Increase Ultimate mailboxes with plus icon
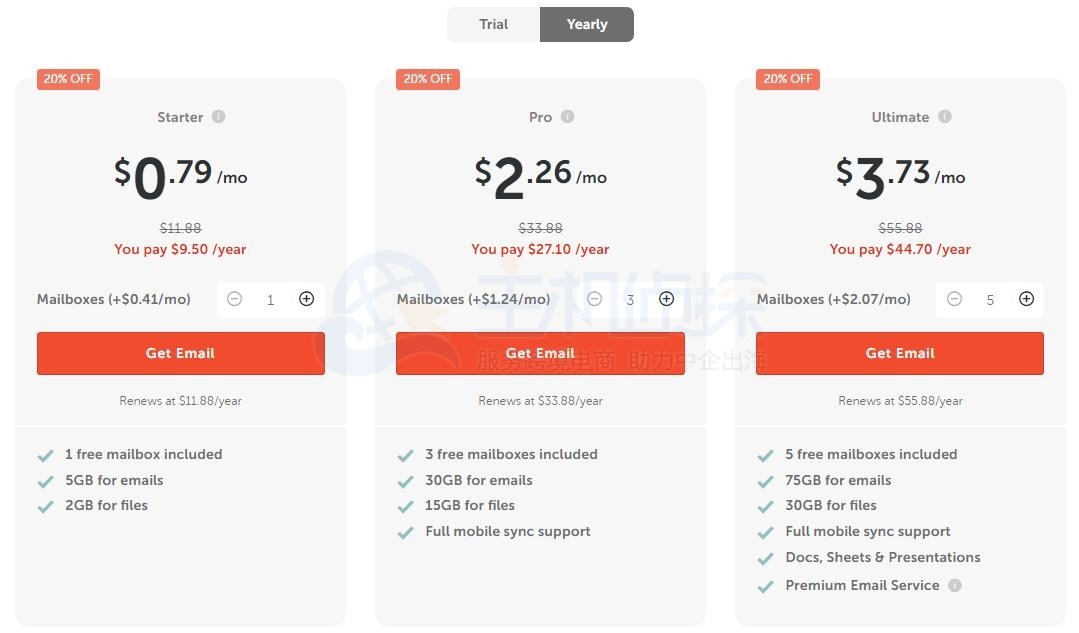The image size is (1079, 633). point(1026,299)
